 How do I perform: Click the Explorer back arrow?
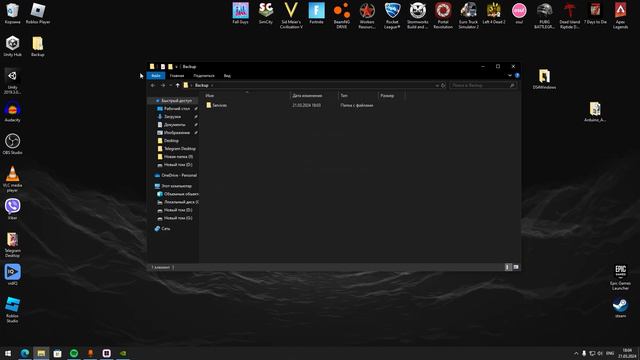153,85
